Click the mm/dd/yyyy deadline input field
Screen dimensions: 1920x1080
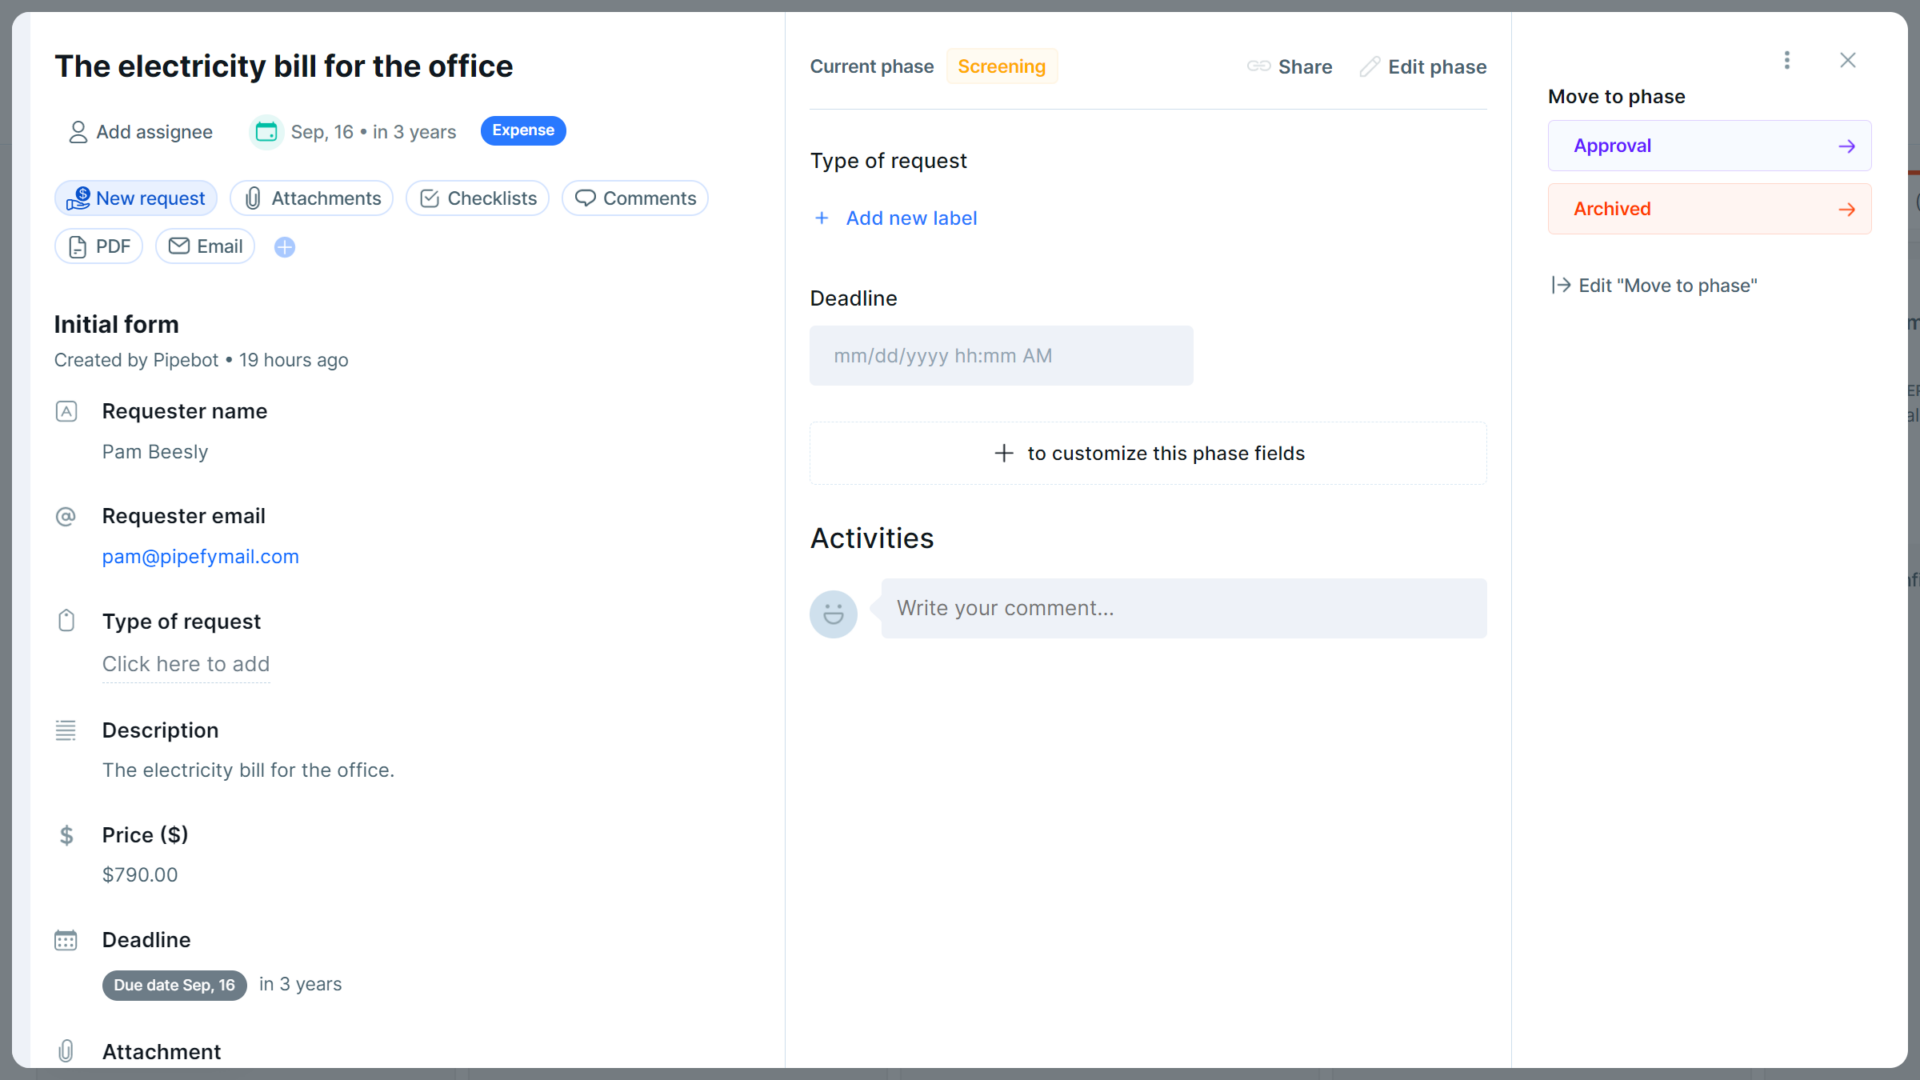tap(1001, 355)
